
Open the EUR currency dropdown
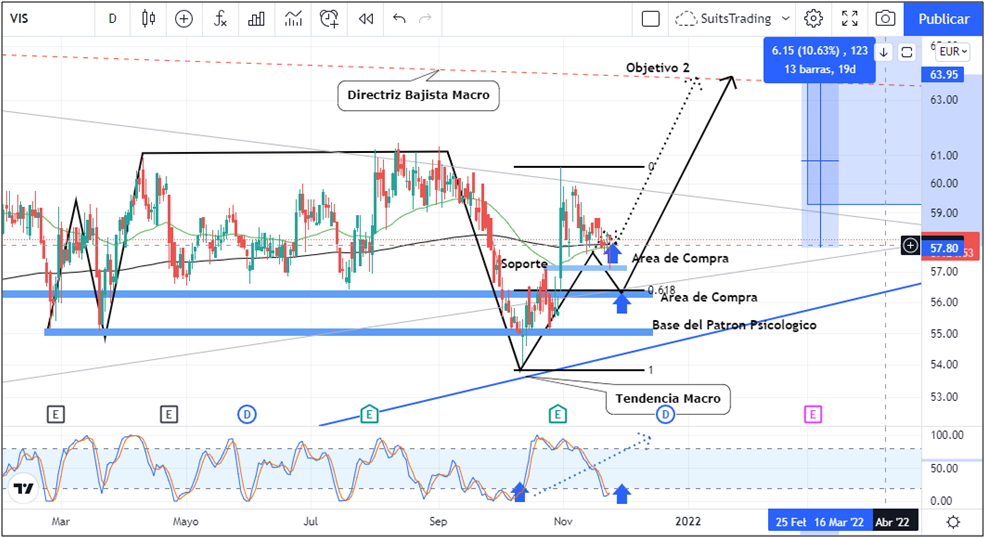point(950,51)
